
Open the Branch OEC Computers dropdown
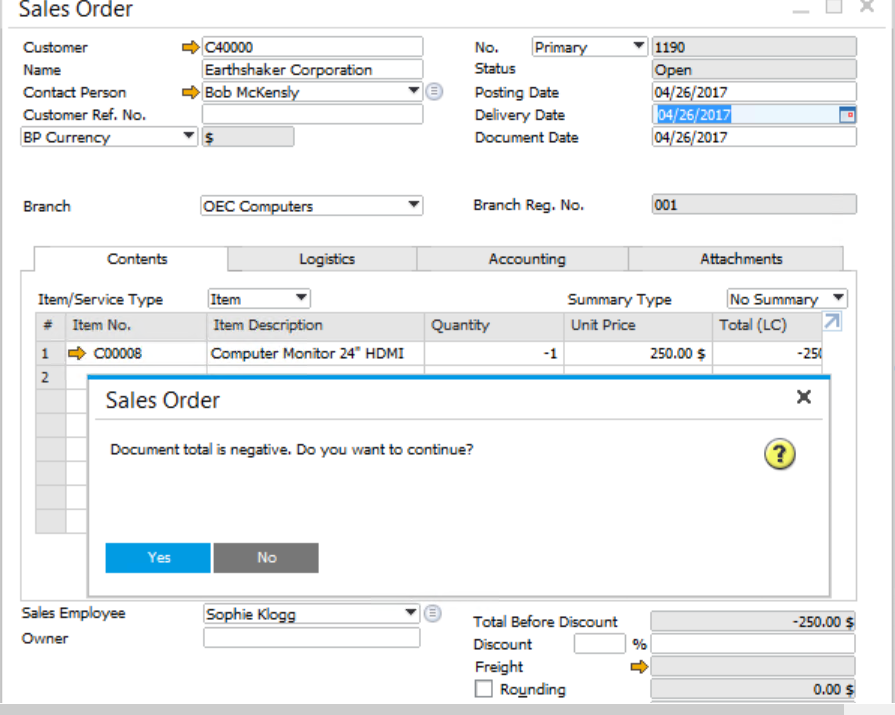(x=413, y=206)
